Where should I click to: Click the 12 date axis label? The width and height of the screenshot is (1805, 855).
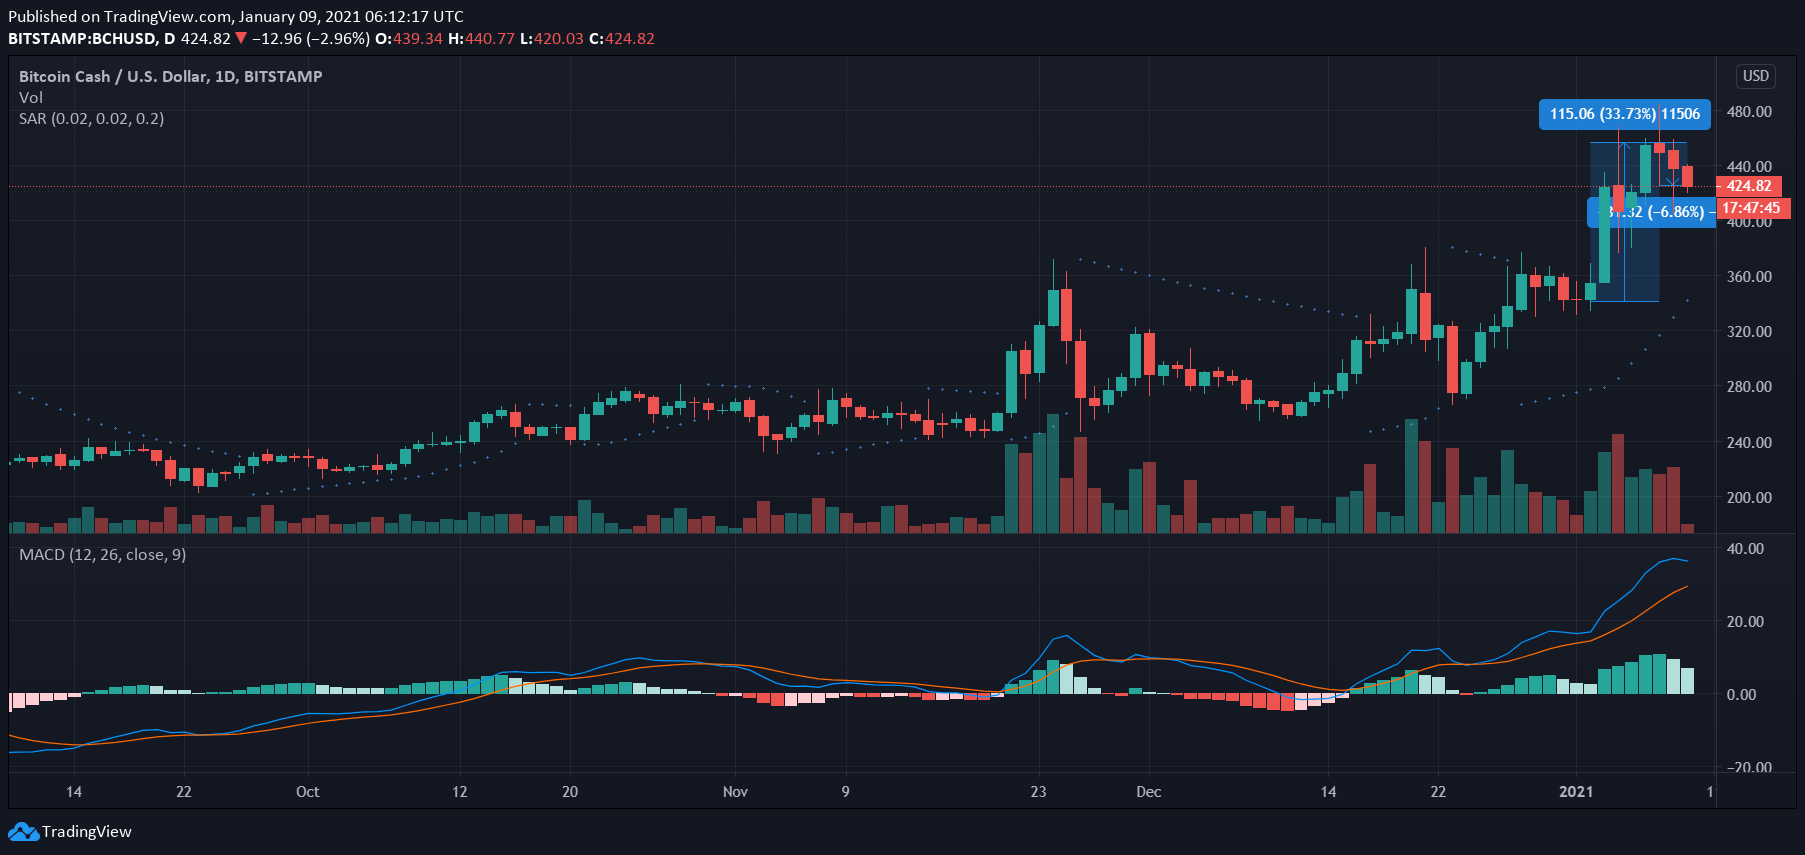click(x=460, y=792)
